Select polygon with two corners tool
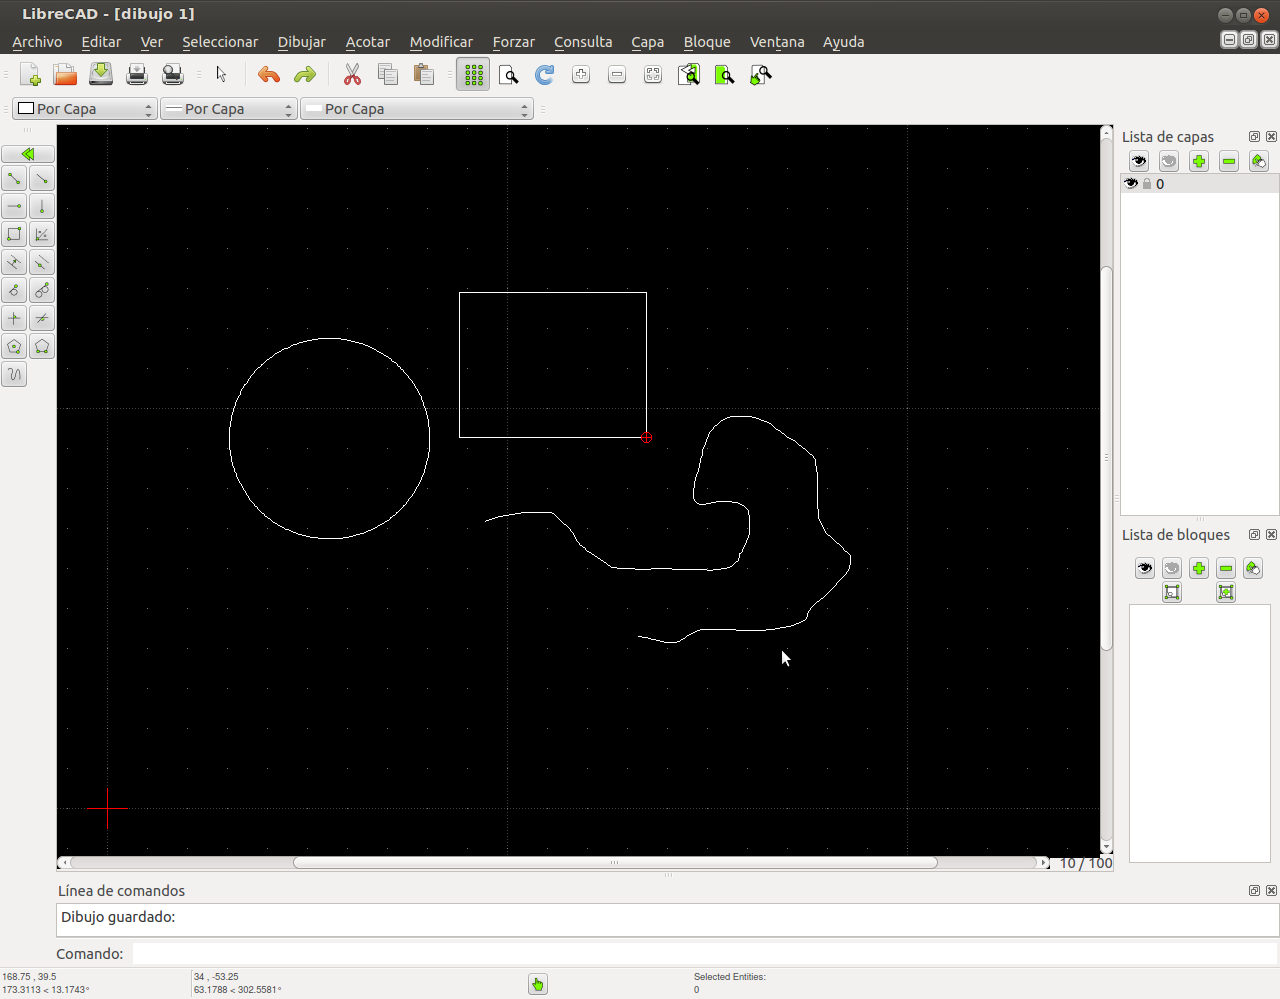The height and width of the screenshot is (999, 1280). [42, 346]
